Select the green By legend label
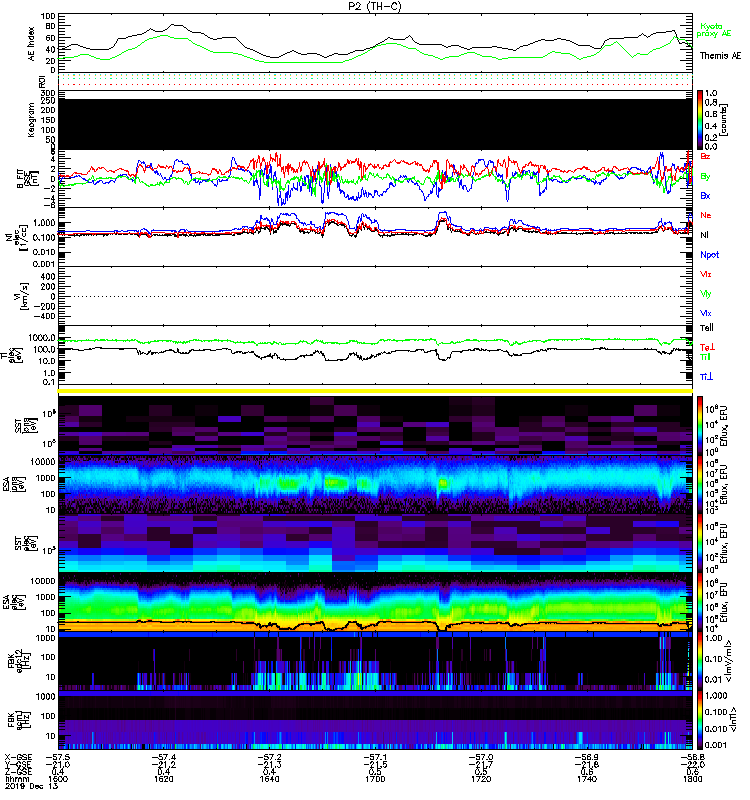750x800 pixels. [705, 177]
